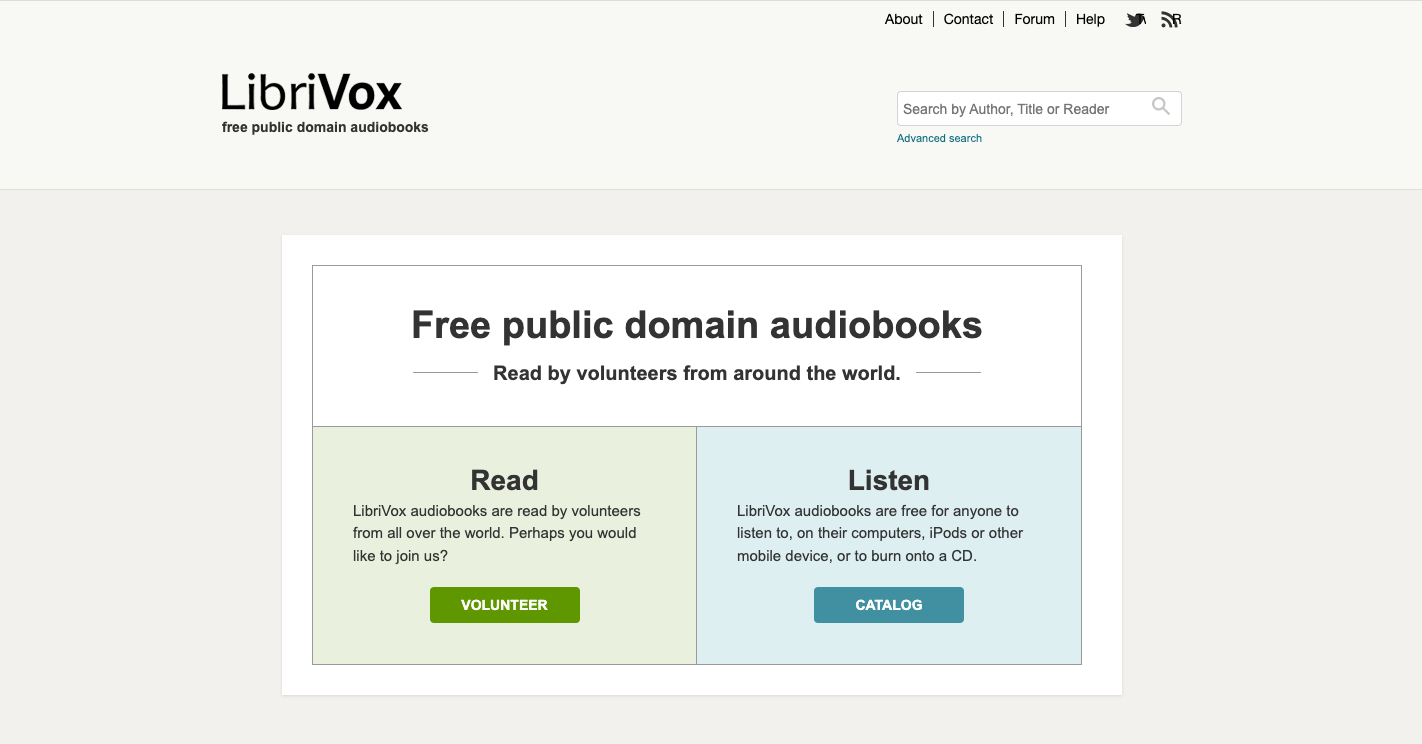Focus the Search by Author, Title or Reader field
1422x744 pixels.
coord(1020,109)
